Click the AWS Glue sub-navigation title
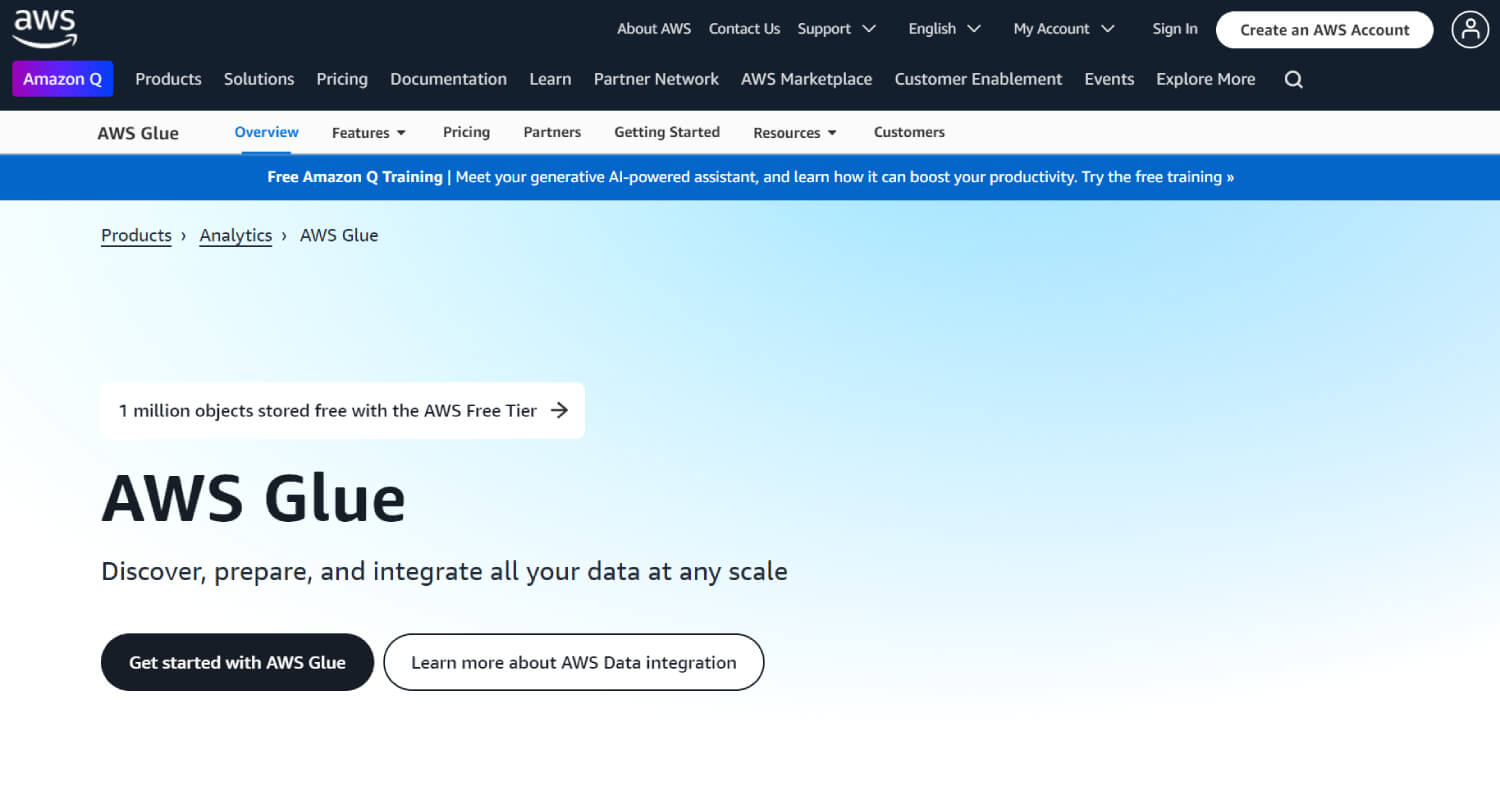The width and height of the screenshot is (1500, 800). click(138, 133)
